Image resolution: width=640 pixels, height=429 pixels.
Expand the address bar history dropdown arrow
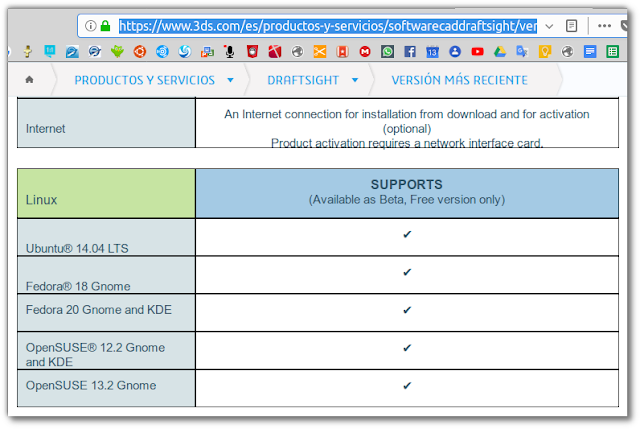[x=549, y=27]
